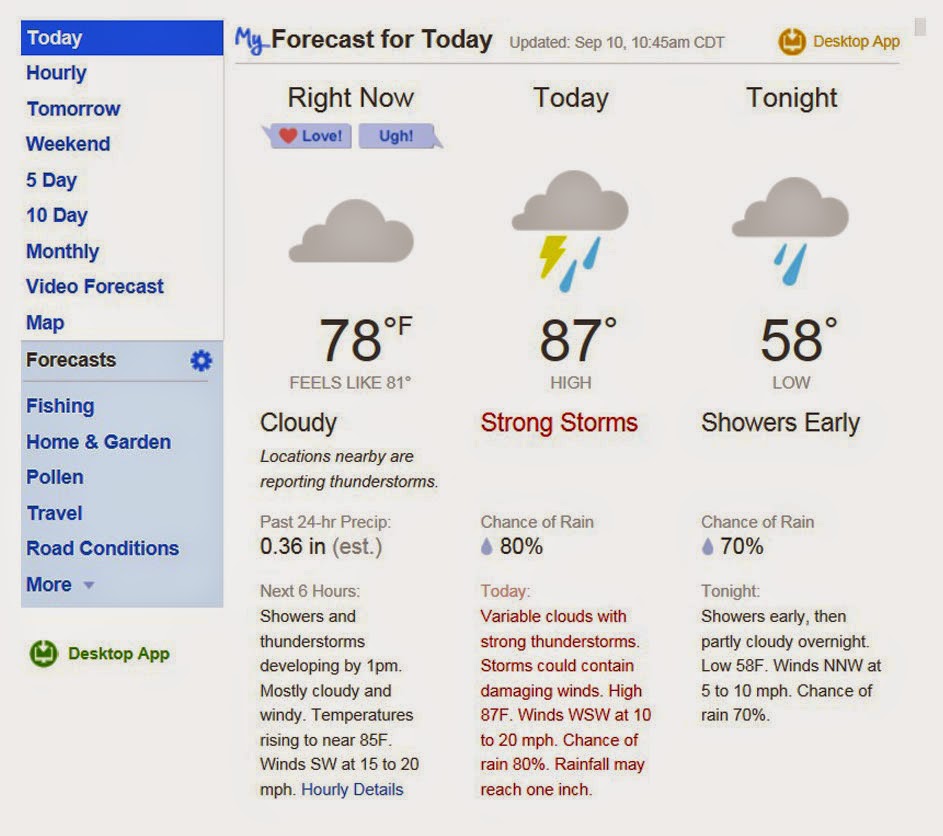Click the rain droplet beside 70% chance

(708, 547)
